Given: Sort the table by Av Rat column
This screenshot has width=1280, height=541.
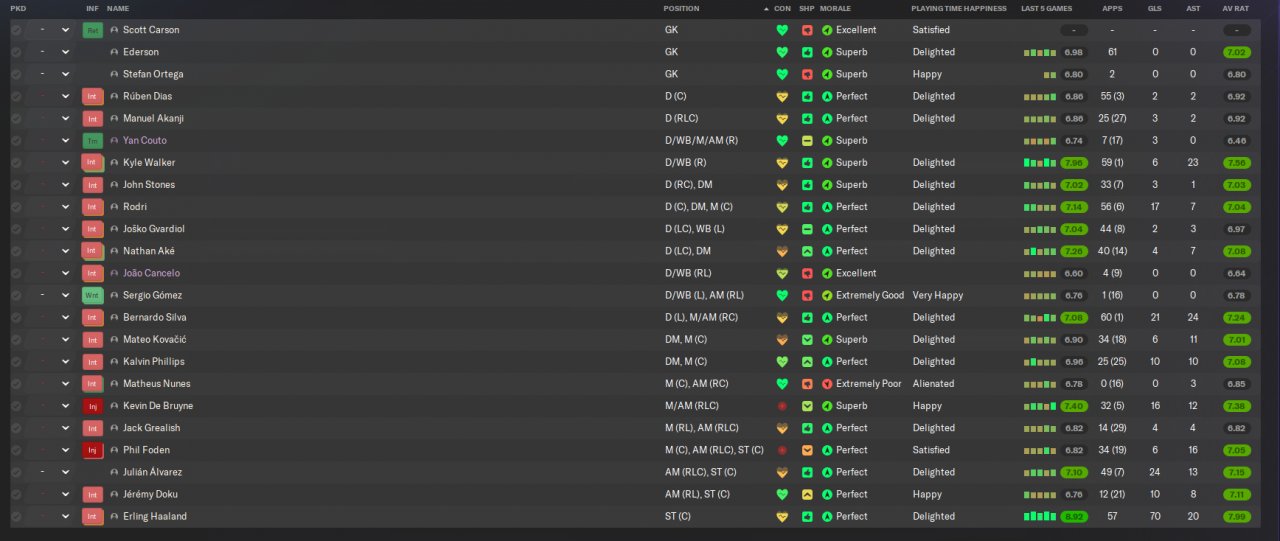Looking at the screenshot, I should [x=1236, y=8].
